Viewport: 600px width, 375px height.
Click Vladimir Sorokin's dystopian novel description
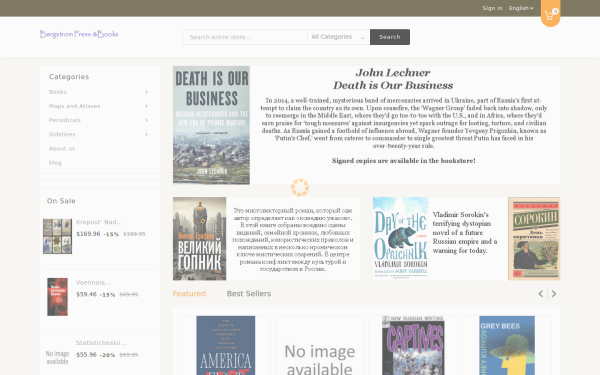coord(465,233)
